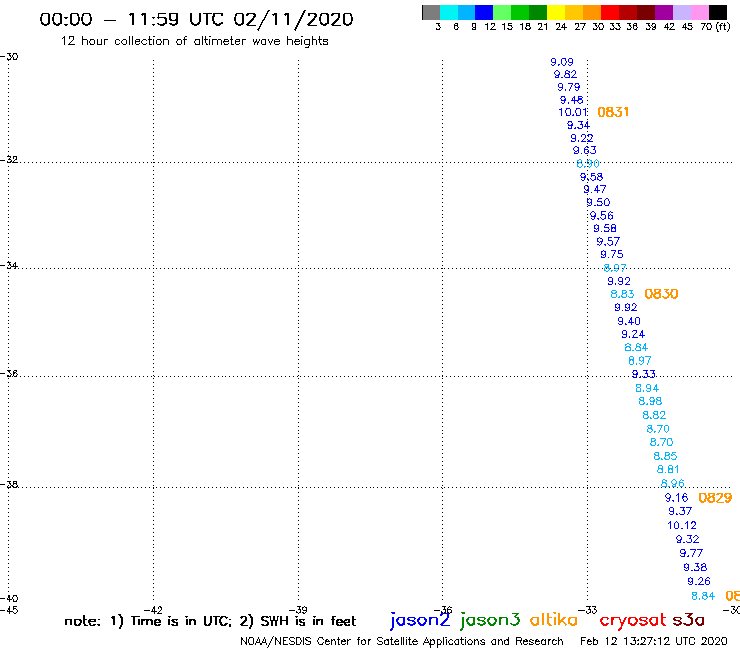740x650 pixels.
Task: Click the wave height value 9.57
Action: click(608, 241)
